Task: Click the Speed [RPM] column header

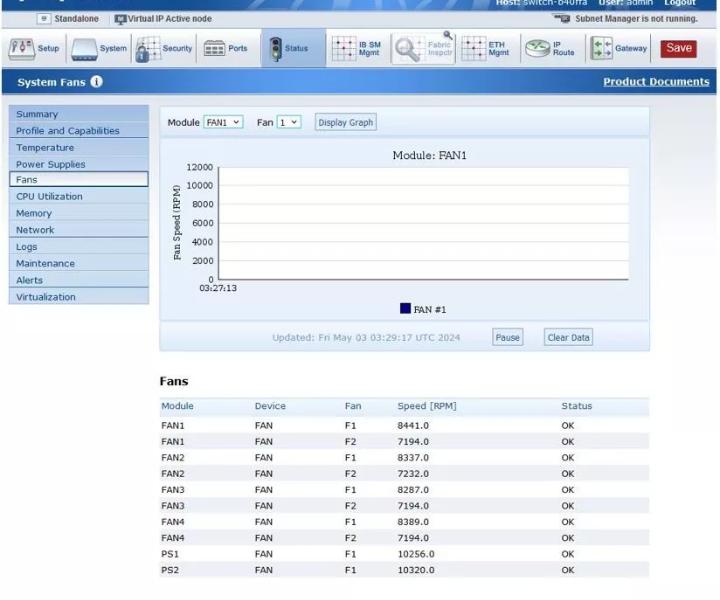Action: pyautogui.click(x=427, y=406)
